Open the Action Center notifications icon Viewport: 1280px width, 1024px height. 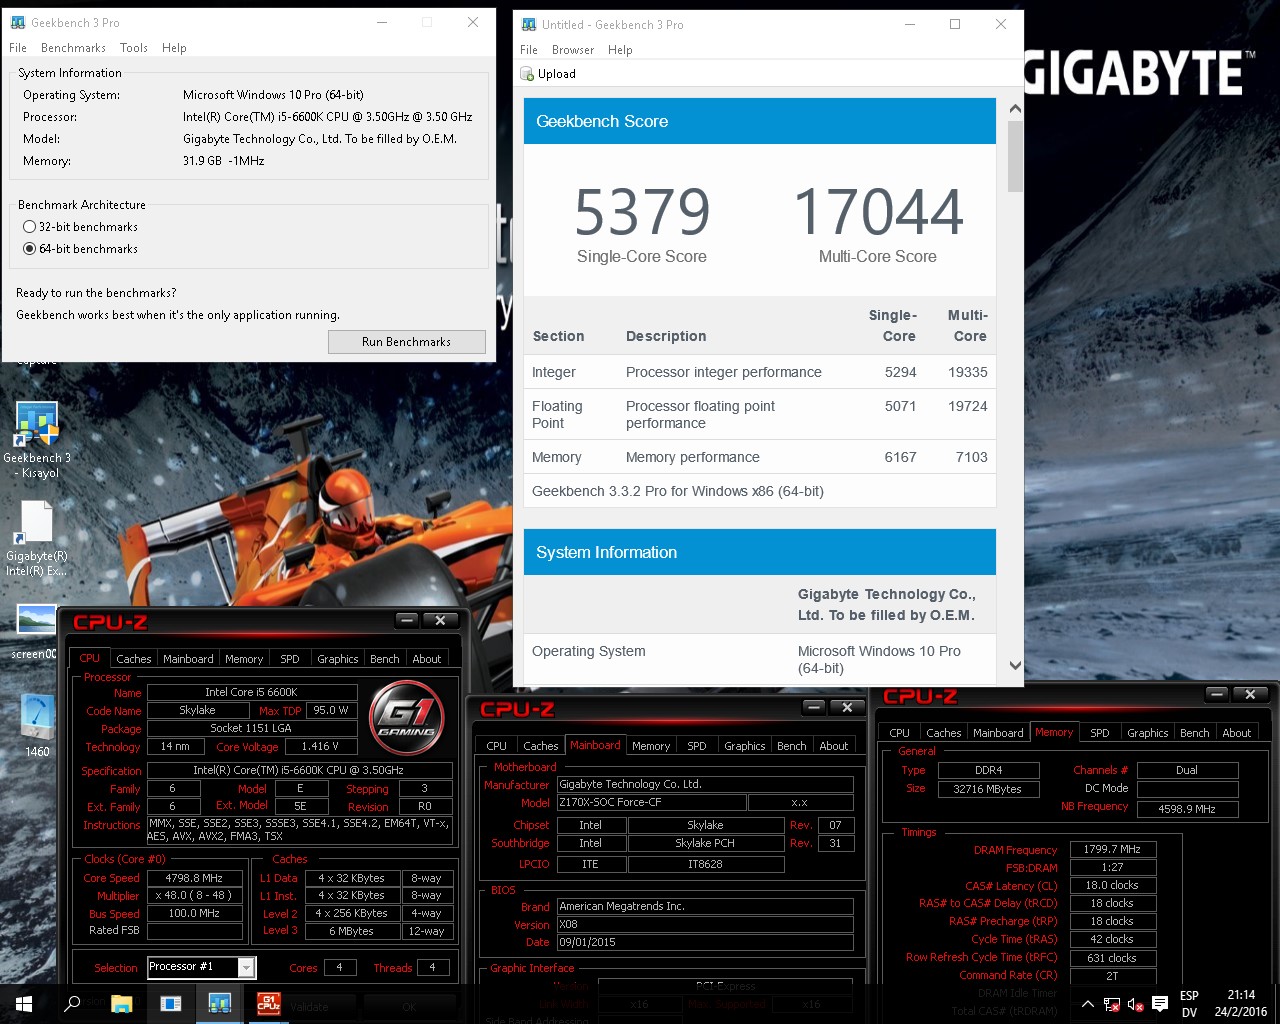[1160, 1004]
